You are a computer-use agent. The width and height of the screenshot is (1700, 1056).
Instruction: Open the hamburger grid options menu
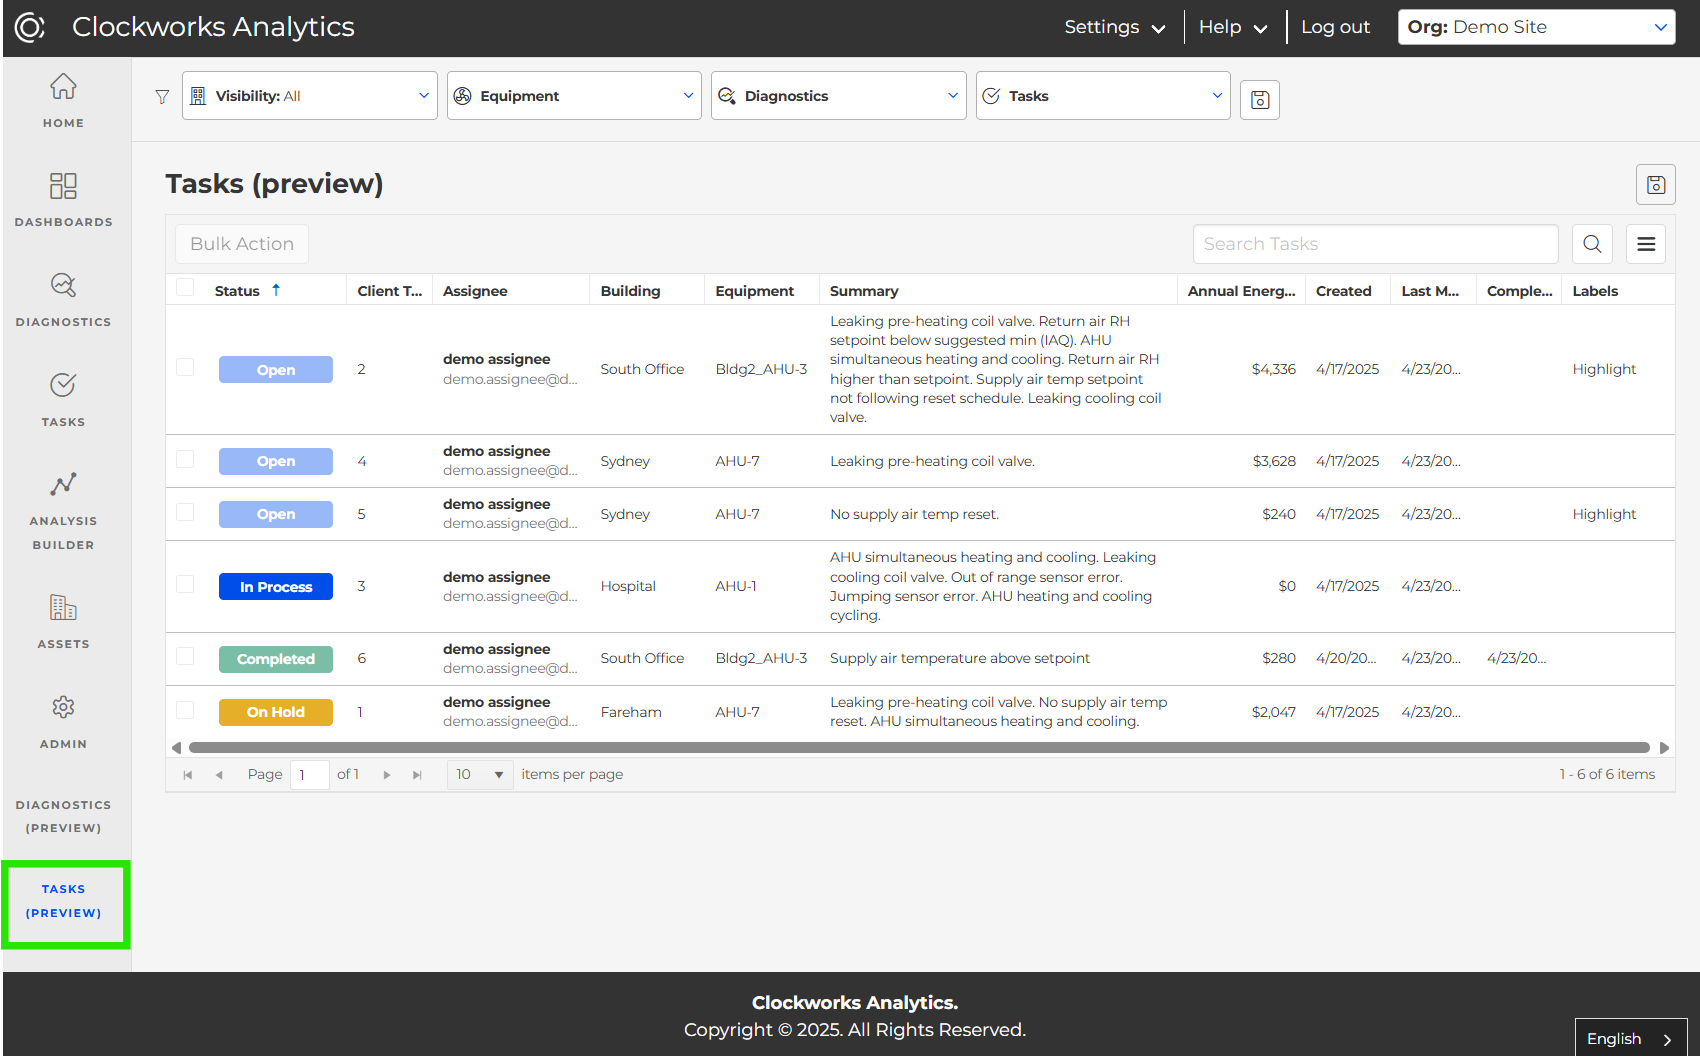[x=1646, y=244]
